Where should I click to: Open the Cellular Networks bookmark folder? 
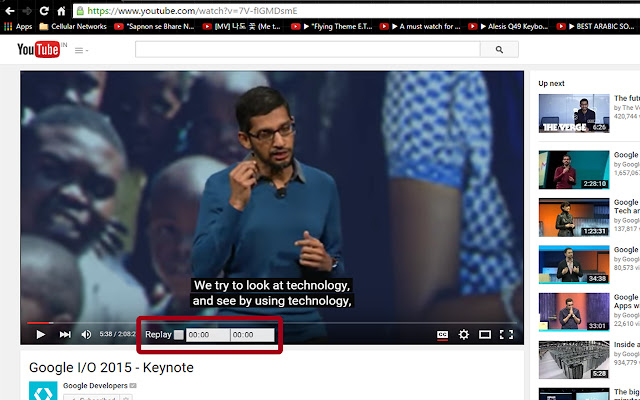73,27
